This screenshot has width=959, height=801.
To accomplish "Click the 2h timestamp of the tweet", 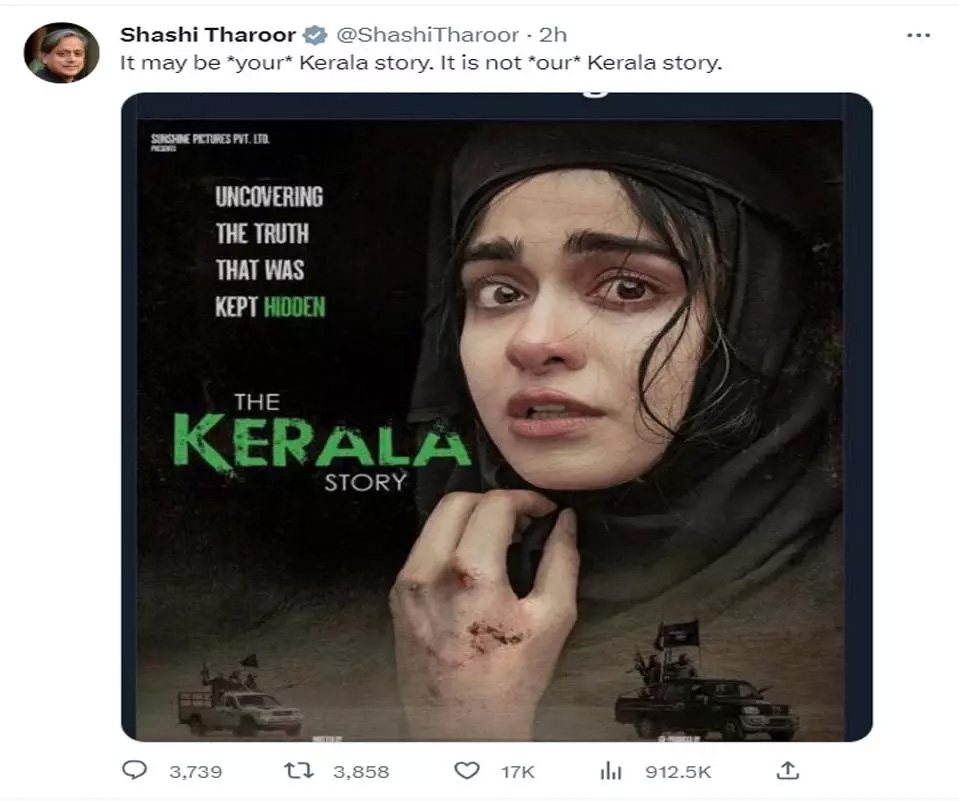I will (x=552, y=35).
